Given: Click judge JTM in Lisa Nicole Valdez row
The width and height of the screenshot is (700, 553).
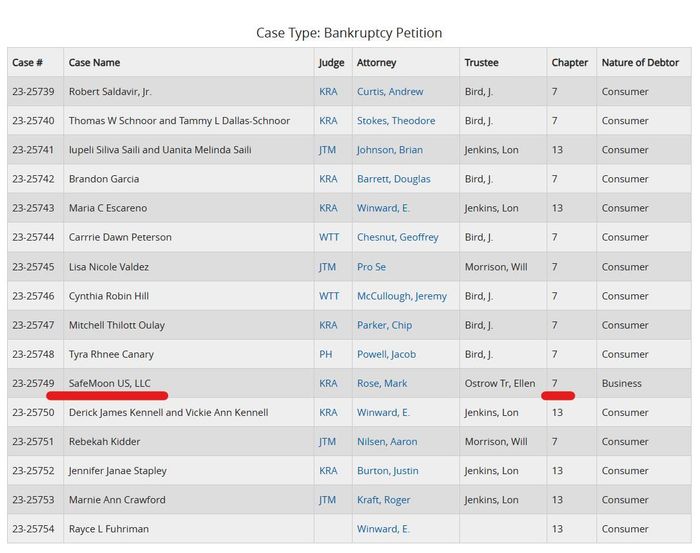Looking at the screenshot, I should (x=327, y=267).
